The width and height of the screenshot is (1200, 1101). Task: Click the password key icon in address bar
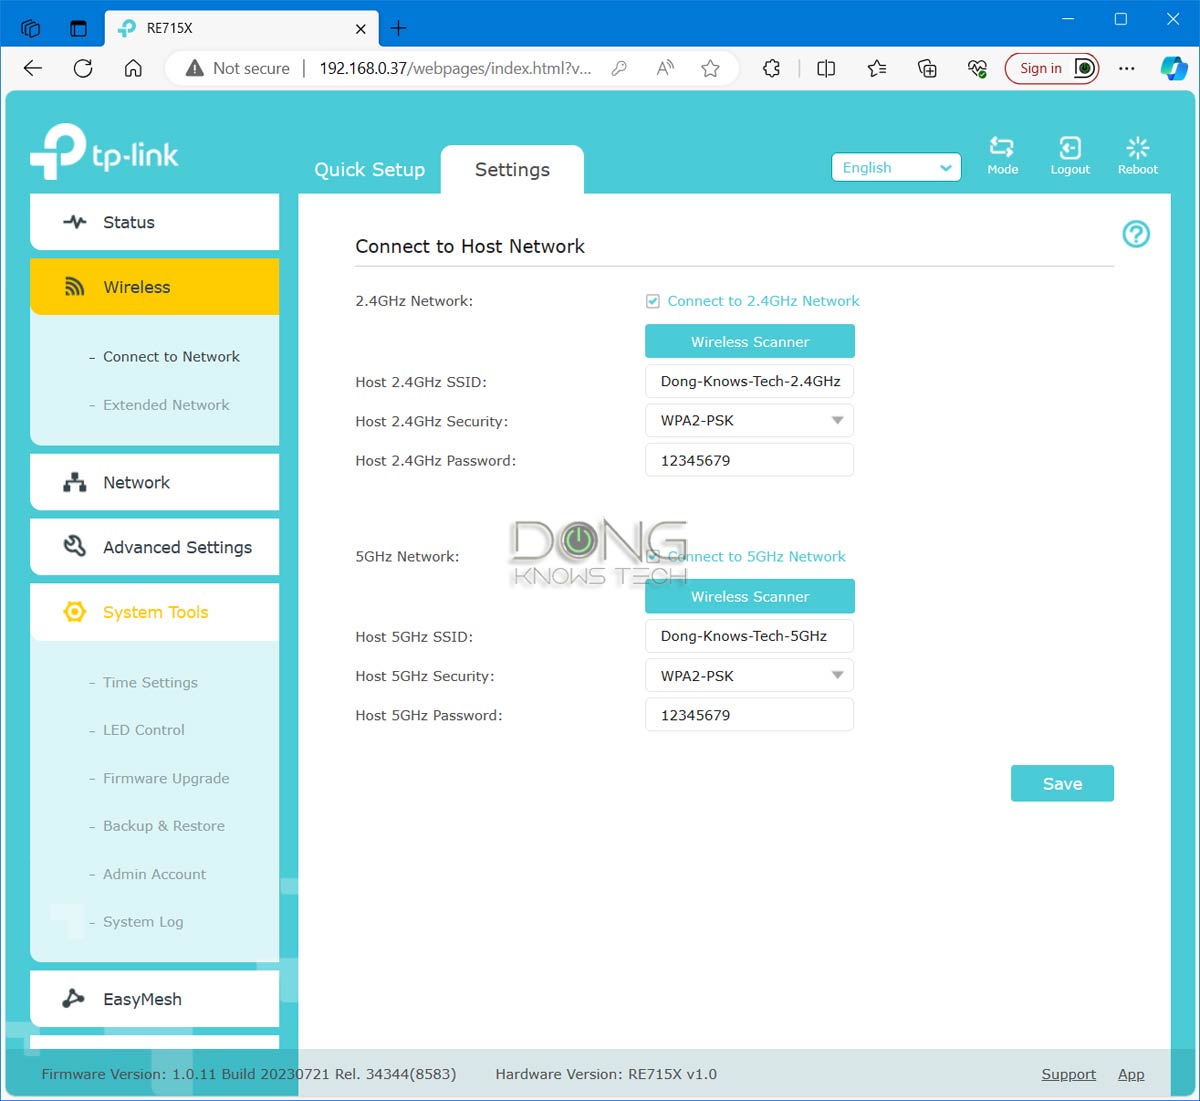(620, 68)
